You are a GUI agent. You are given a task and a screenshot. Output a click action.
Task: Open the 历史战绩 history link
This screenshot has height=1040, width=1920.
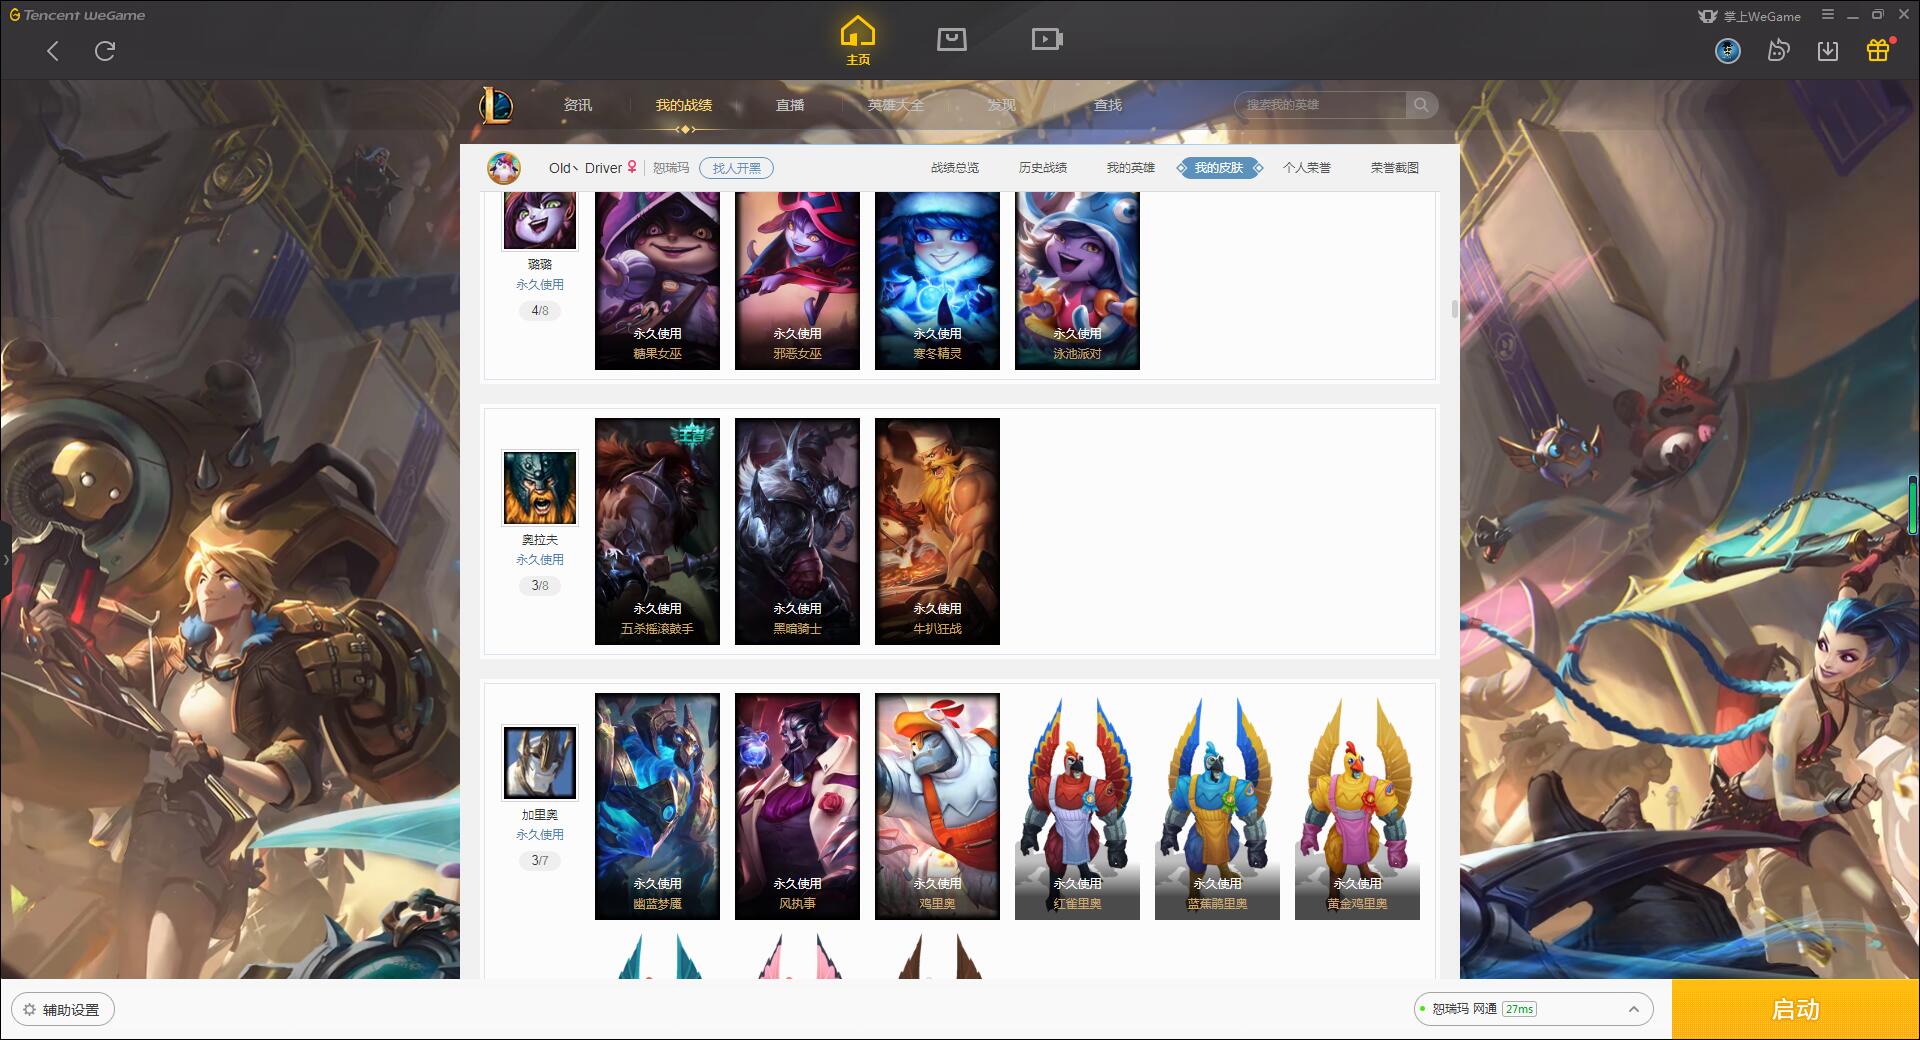click(x=1043, y=168)
